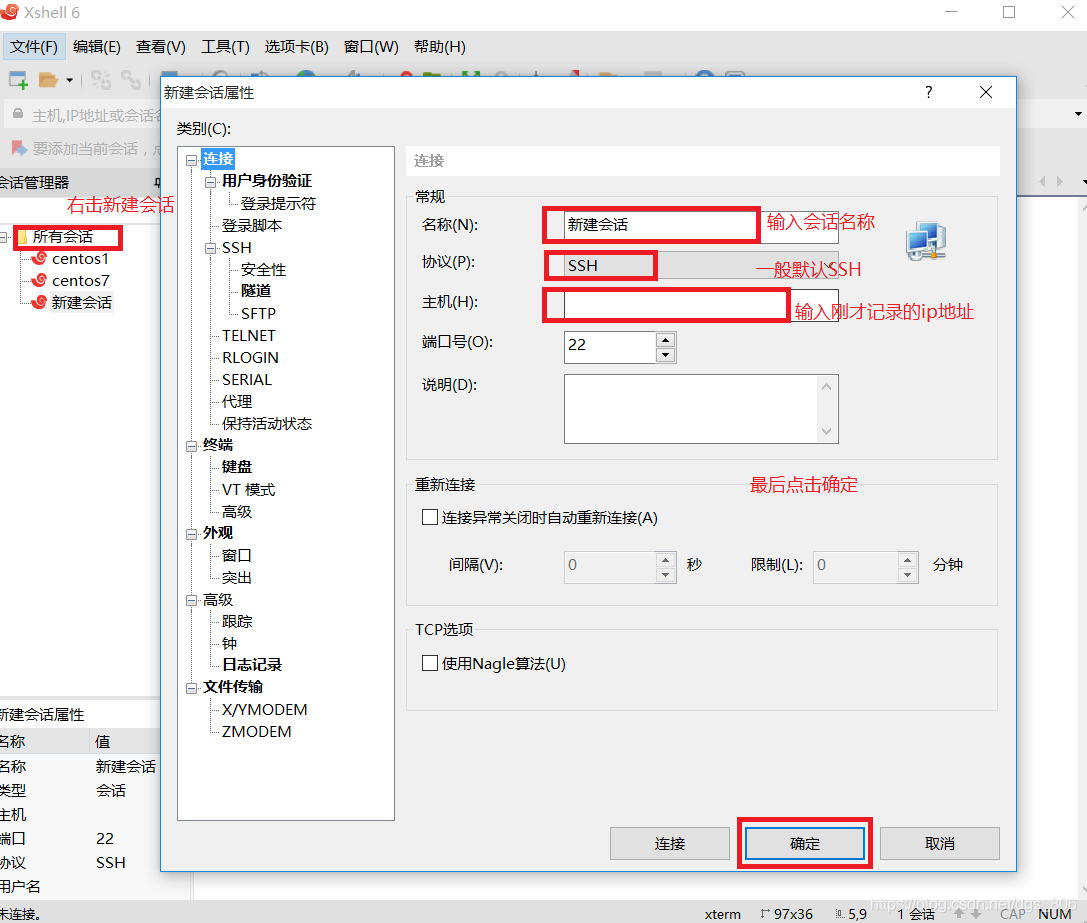The height and width of the screenshot is (923, 1087).
Task: Decrease the port number with down arrow
Action: (666, 355)
